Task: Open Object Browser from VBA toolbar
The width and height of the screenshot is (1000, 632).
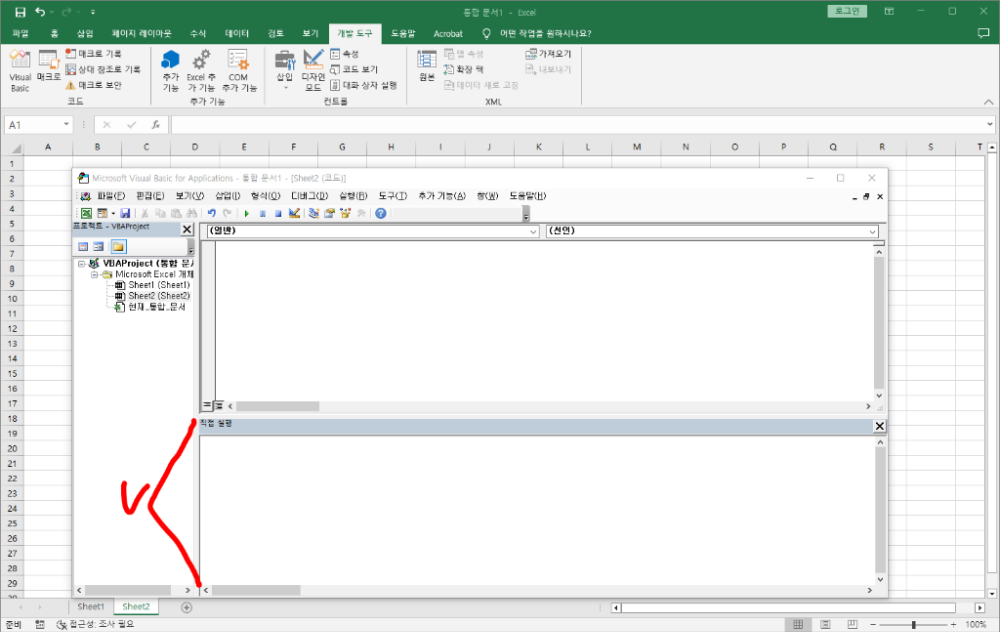Action: tap(345, 214)
